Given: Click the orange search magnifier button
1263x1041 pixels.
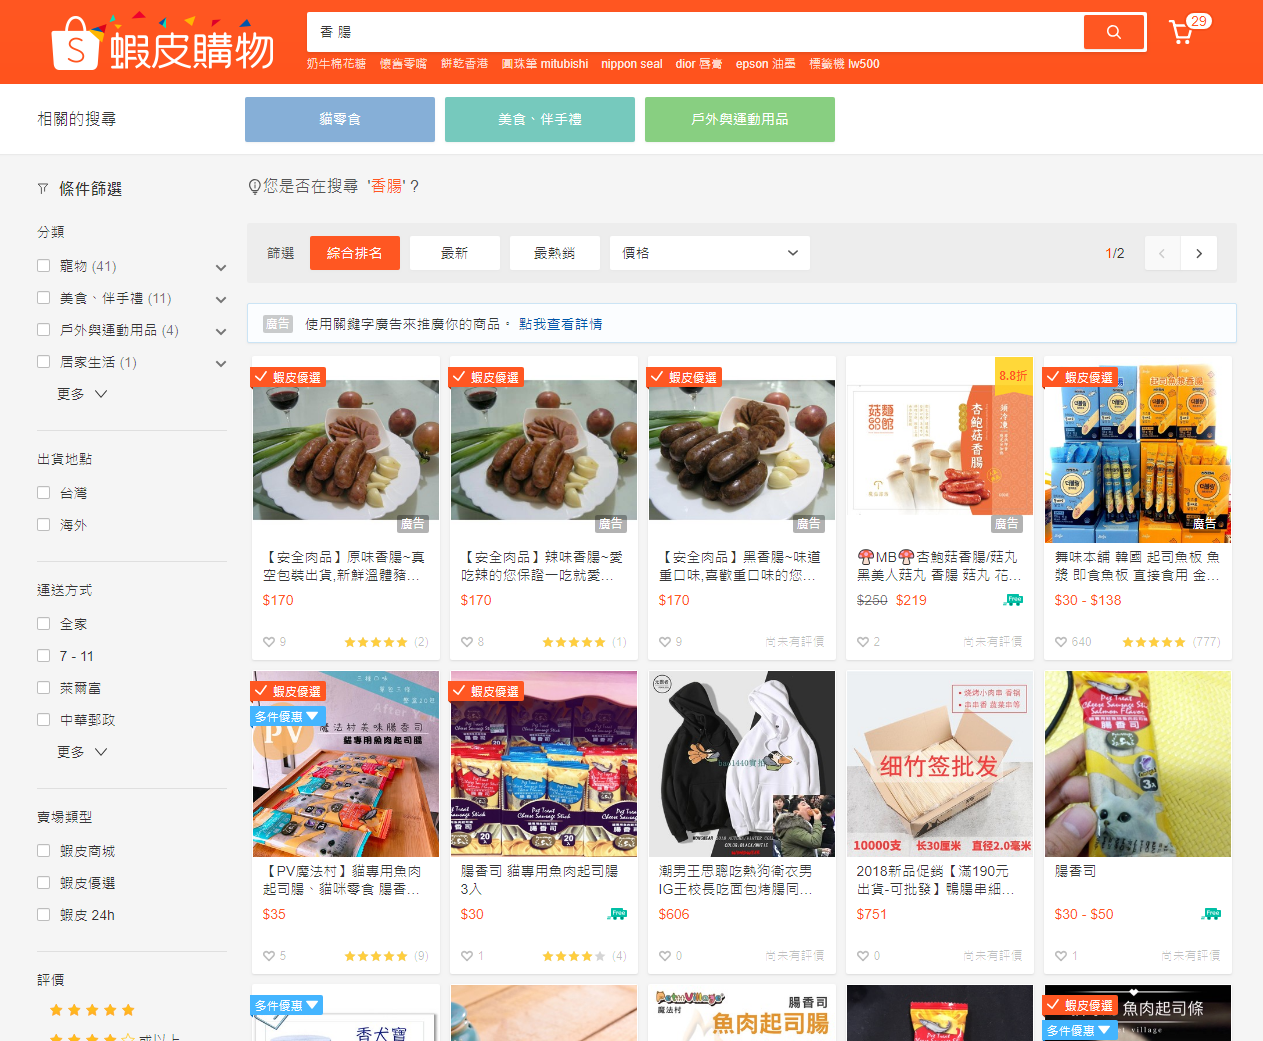Looking at the screenshot, I should (1113, 32).
